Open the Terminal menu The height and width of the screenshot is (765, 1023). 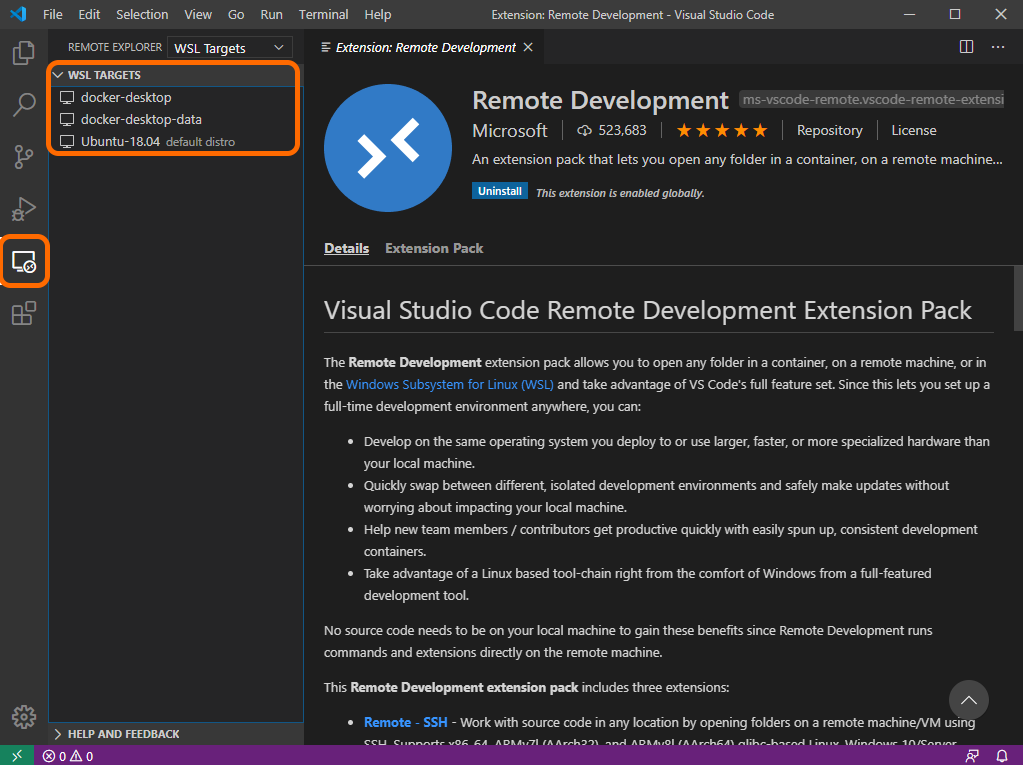(323, 15)
